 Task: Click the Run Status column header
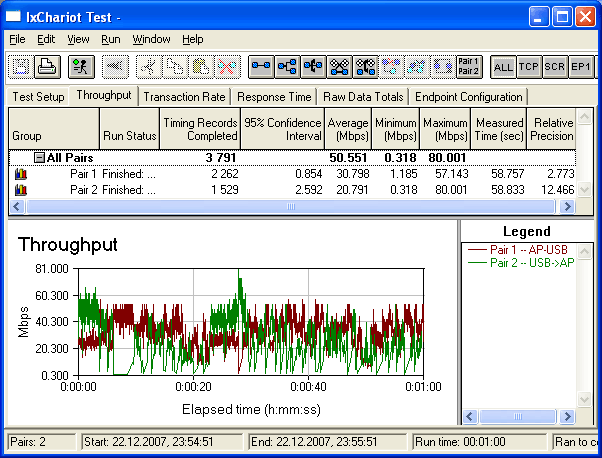coord(129,129)
